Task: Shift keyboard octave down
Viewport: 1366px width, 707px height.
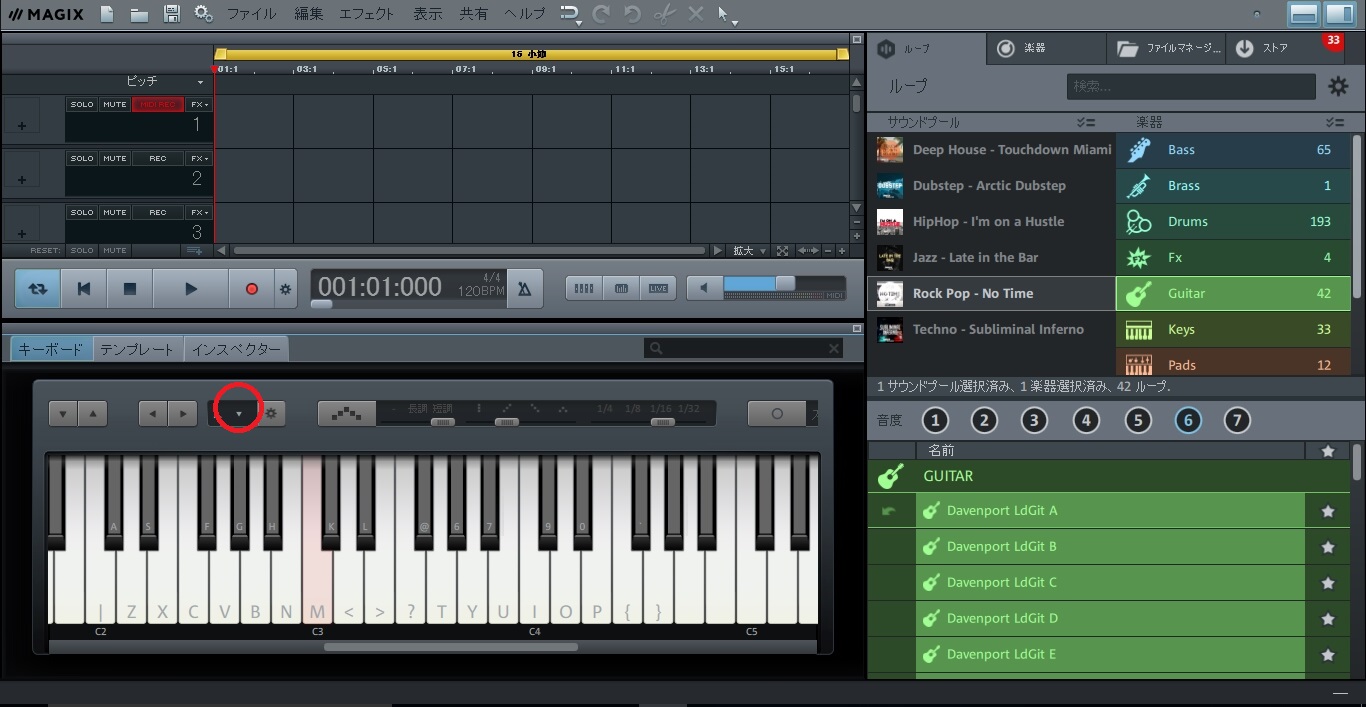Action: tap(63, 413)
